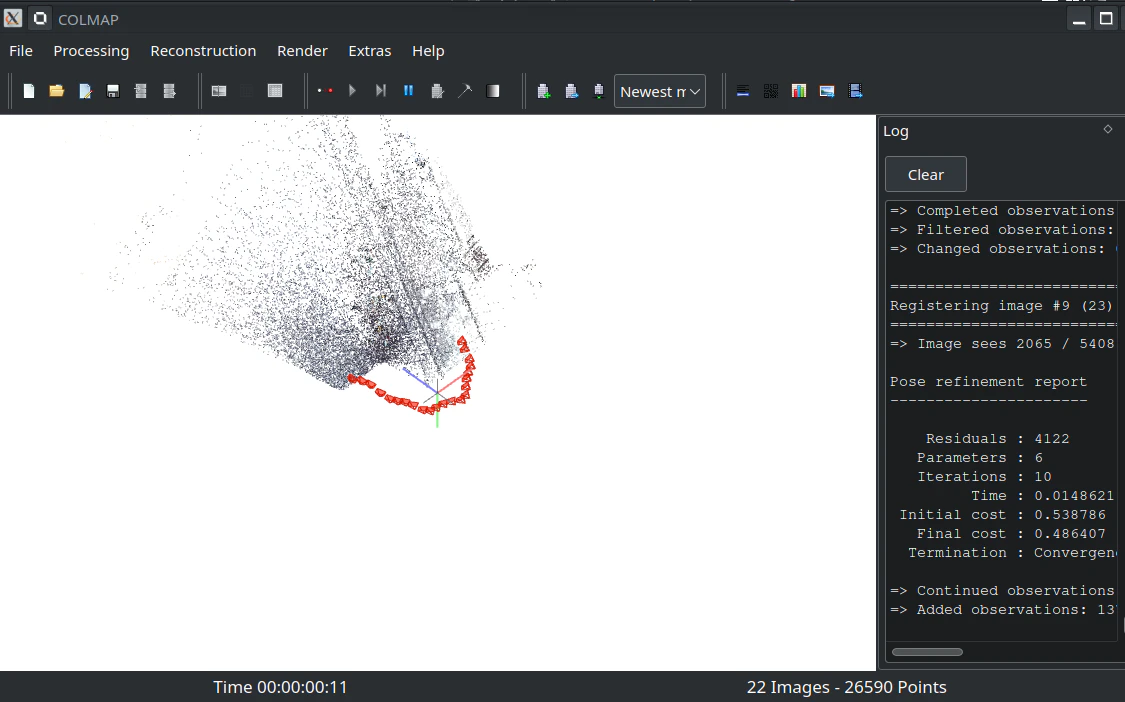Click the 'Iterations : 10' log line

pos(984,477)
